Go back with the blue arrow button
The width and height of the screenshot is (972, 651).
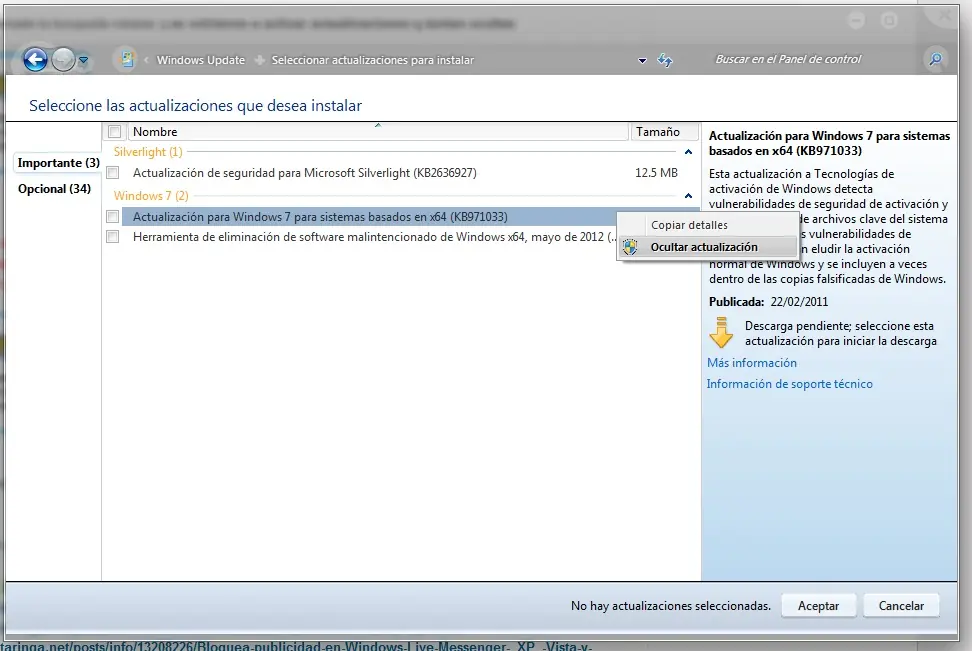click(x=35, y=60)
